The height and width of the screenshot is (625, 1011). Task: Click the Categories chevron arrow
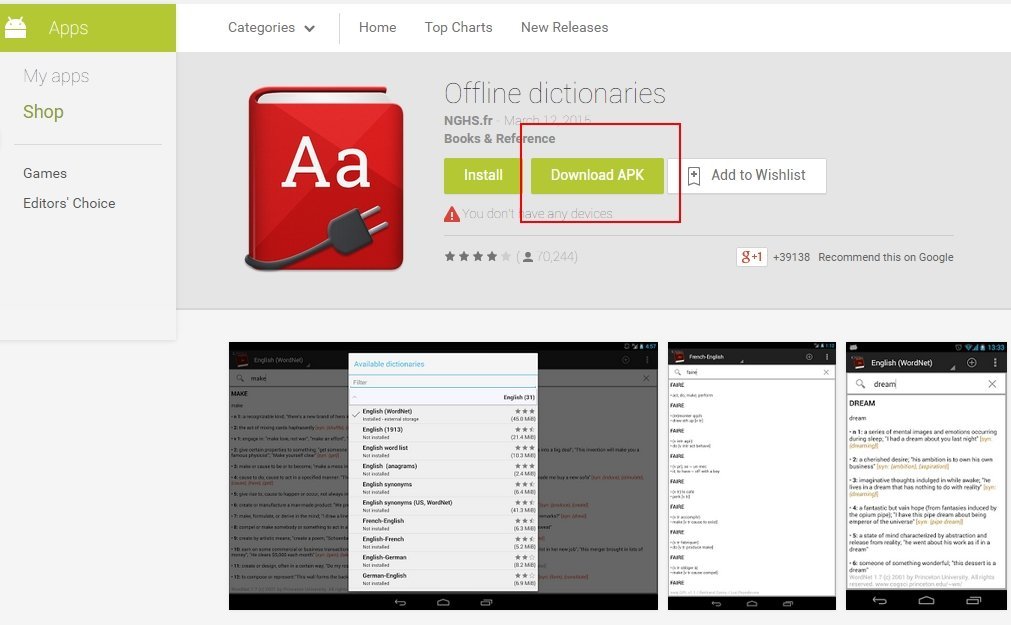[x=309, y=28]
